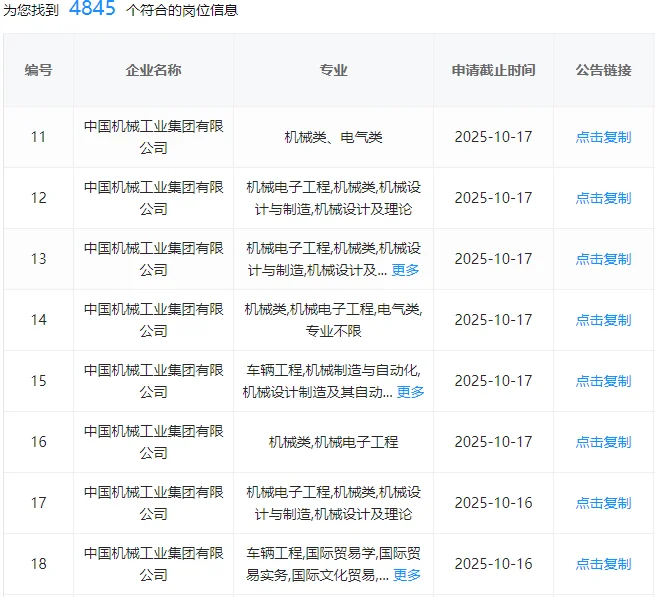
Task: Click company name in row 11
Action: 154,137
